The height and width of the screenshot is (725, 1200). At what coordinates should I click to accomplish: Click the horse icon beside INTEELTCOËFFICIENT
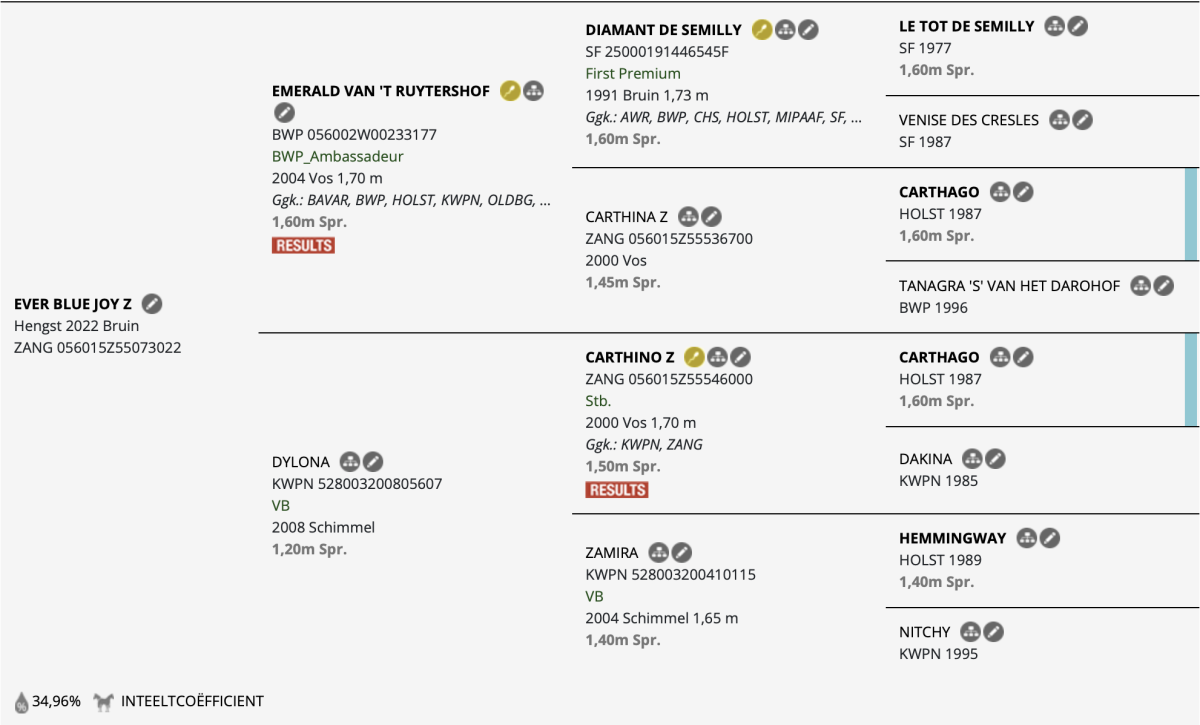pos(104,701)
